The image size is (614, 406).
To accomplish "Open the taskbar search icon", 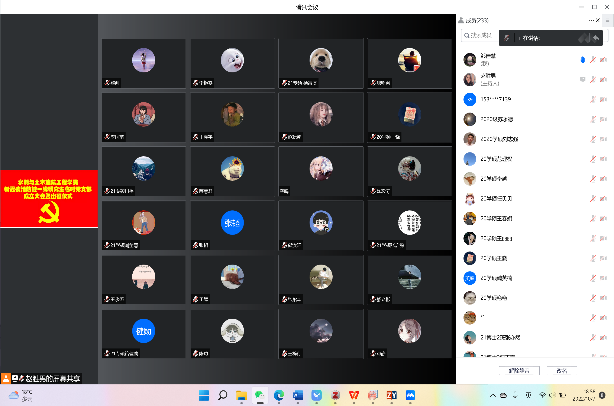I will click(223, 395).
